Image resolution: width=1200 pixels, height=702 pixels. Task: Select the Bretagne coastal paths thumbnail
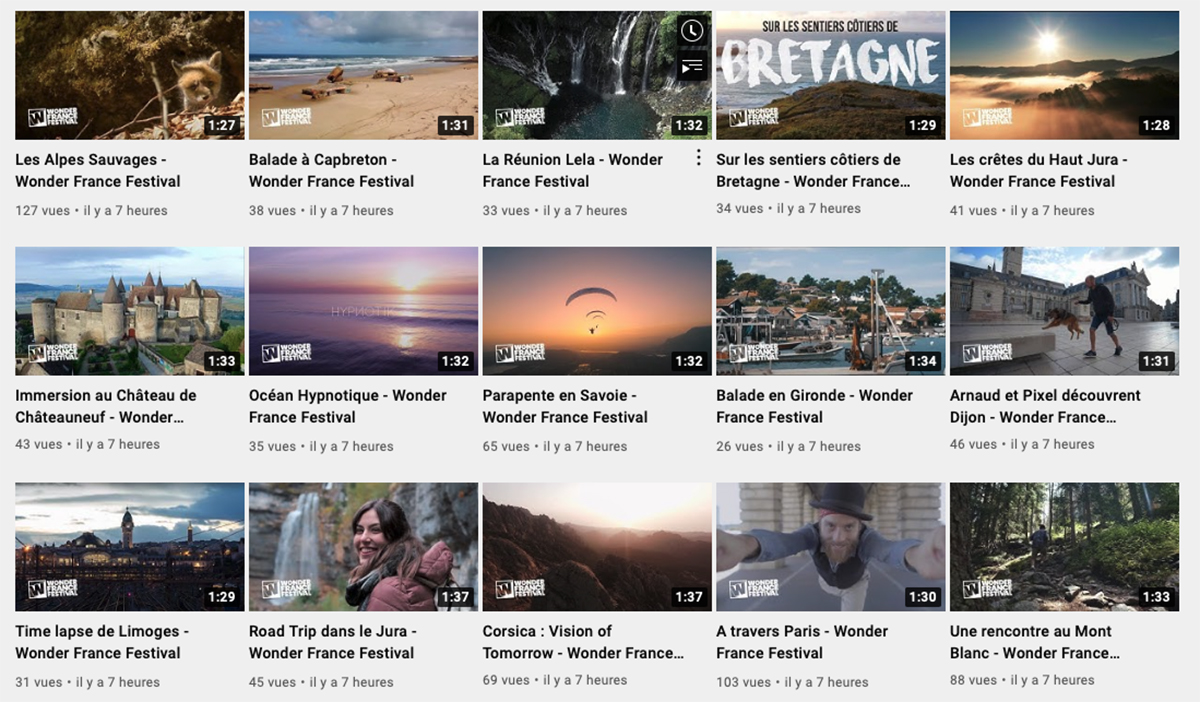click(831, 75)
